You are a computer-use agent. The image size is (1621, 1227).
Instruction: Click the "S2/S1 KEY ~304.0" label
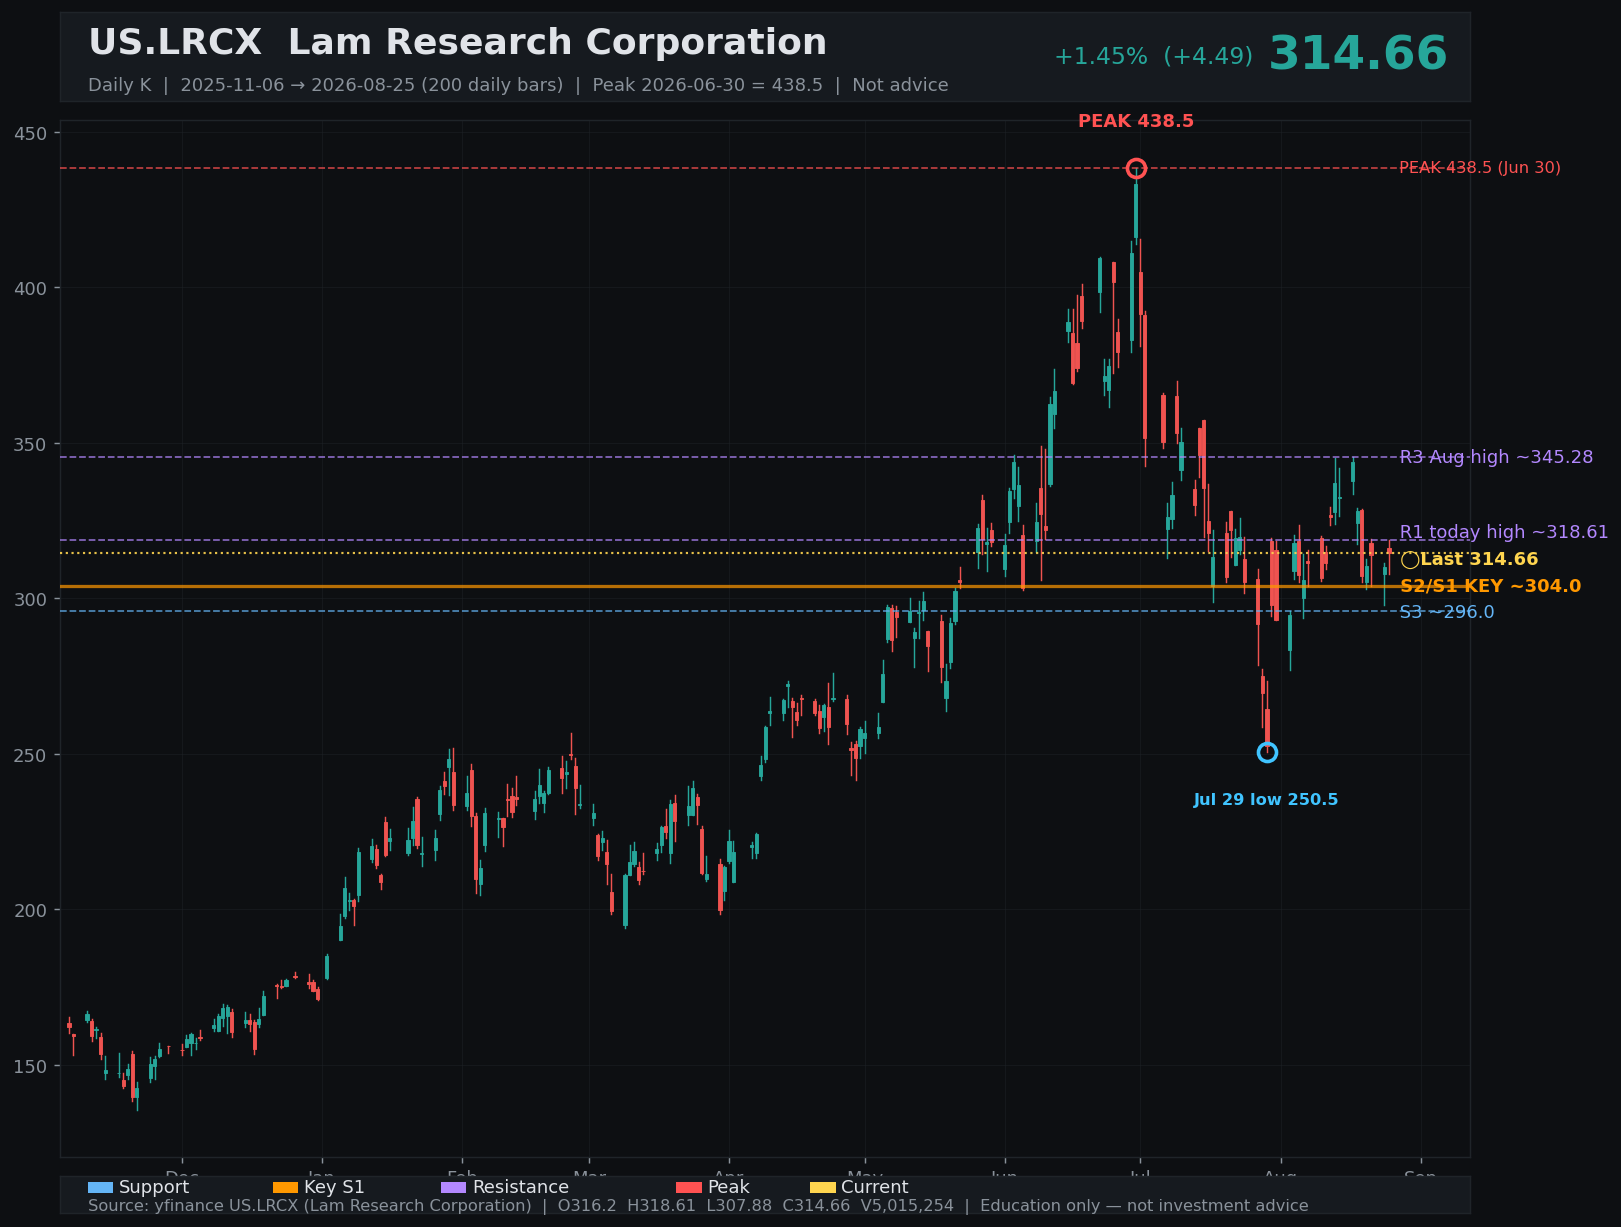tap(1490, 586)
